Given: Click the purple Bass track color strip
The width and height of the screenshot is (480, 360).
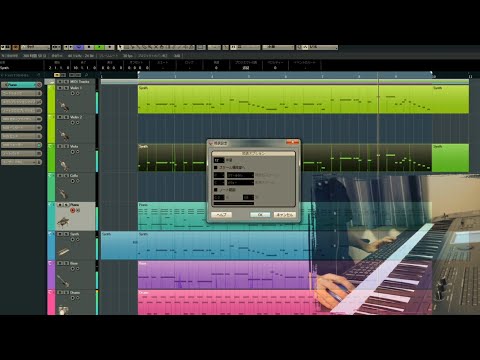Looking at the screenshot, I should [51, 275].
